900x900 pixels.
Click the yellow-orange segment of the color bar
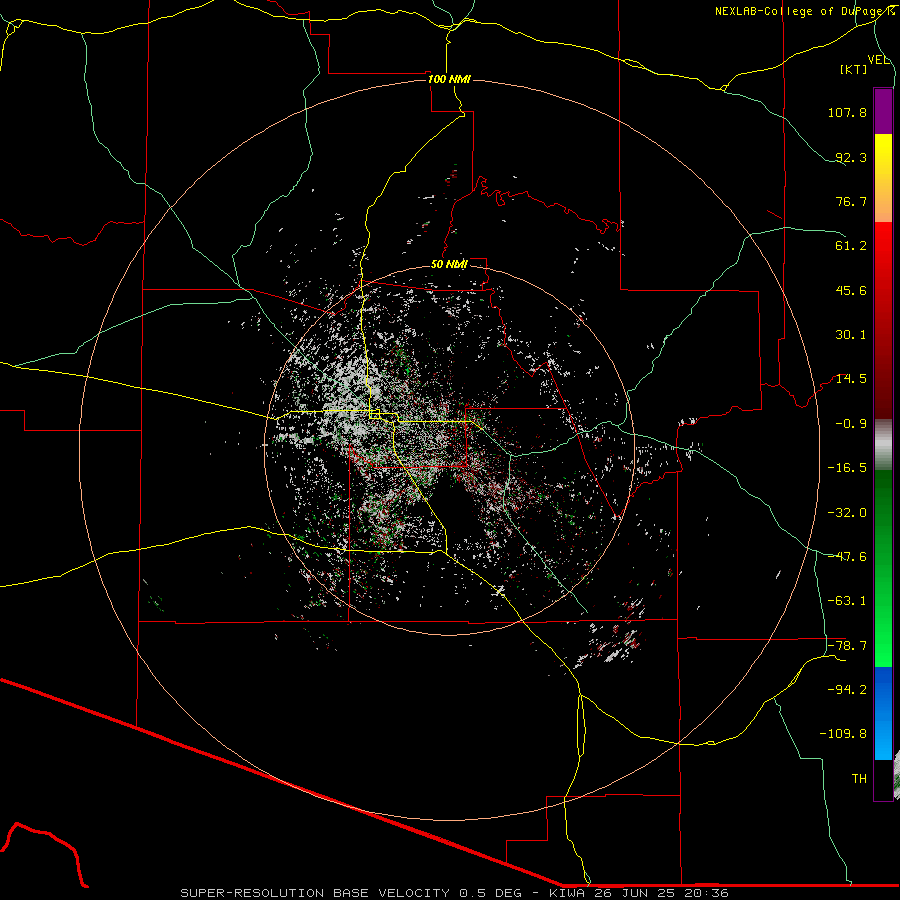tap(883, 178)
